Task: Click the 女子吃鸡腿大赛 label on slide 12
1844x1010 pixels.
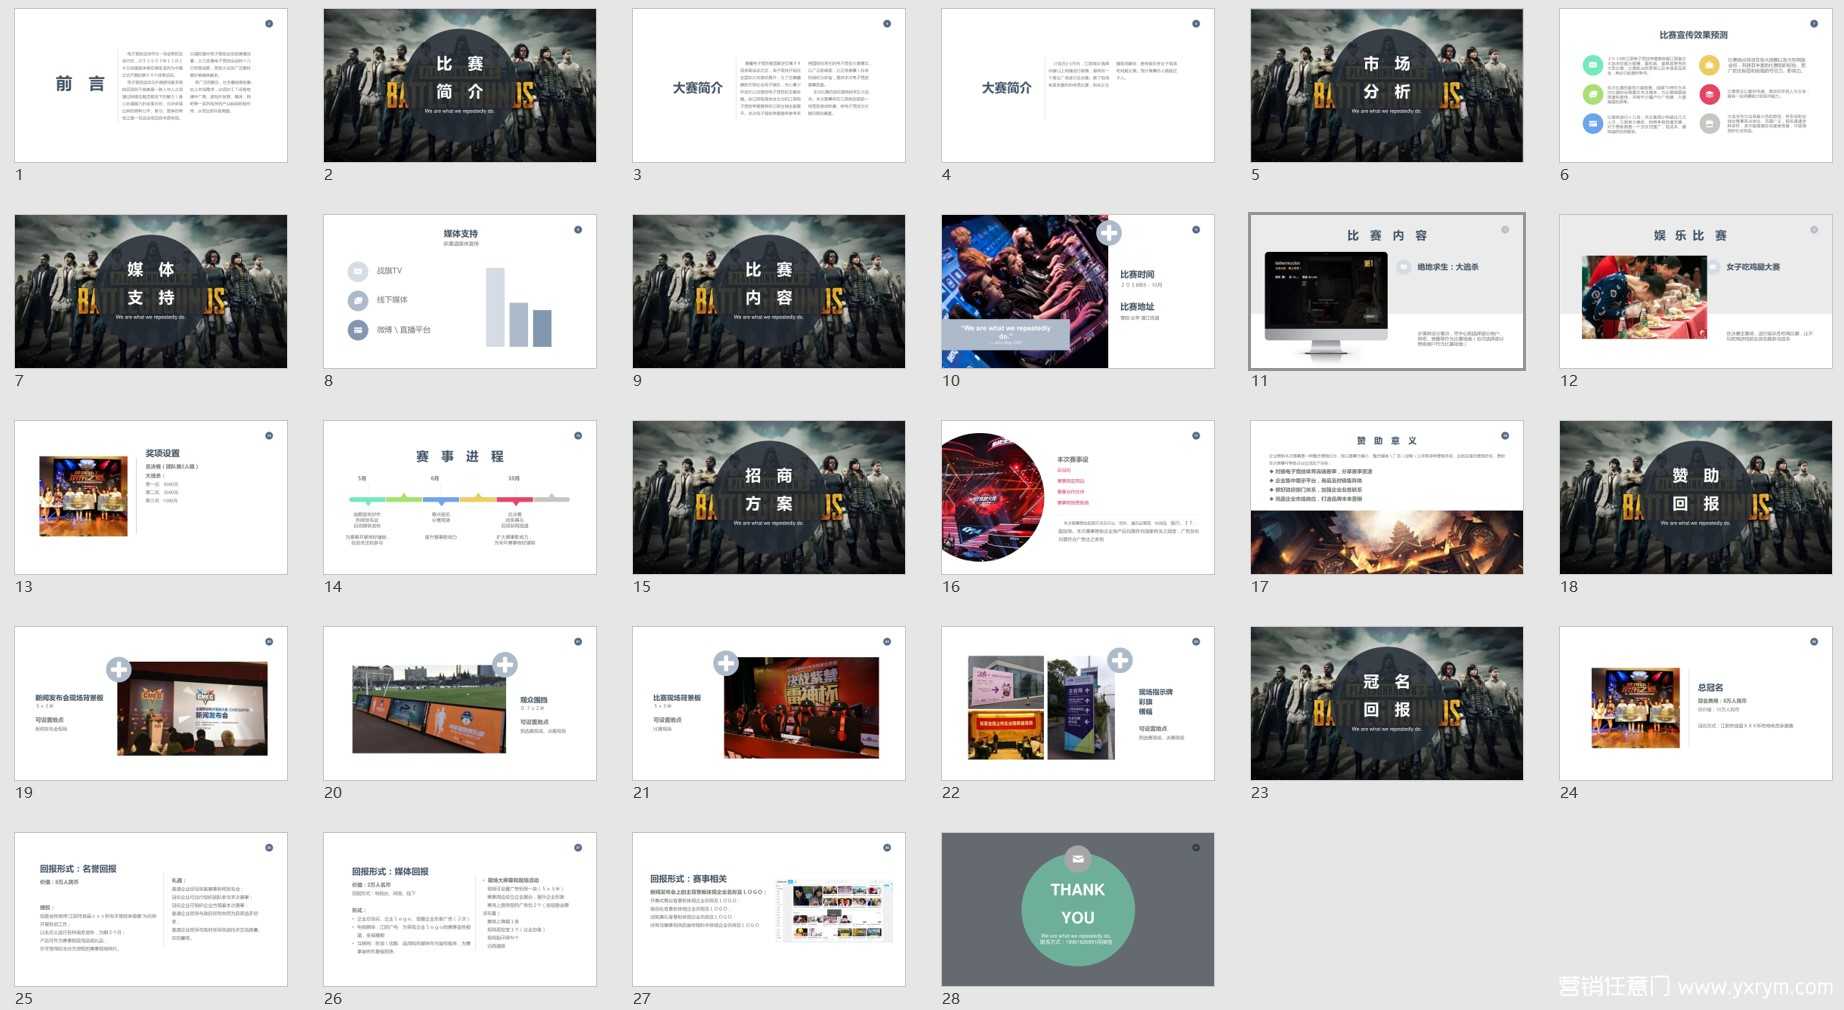Action: coord(1753,267)
